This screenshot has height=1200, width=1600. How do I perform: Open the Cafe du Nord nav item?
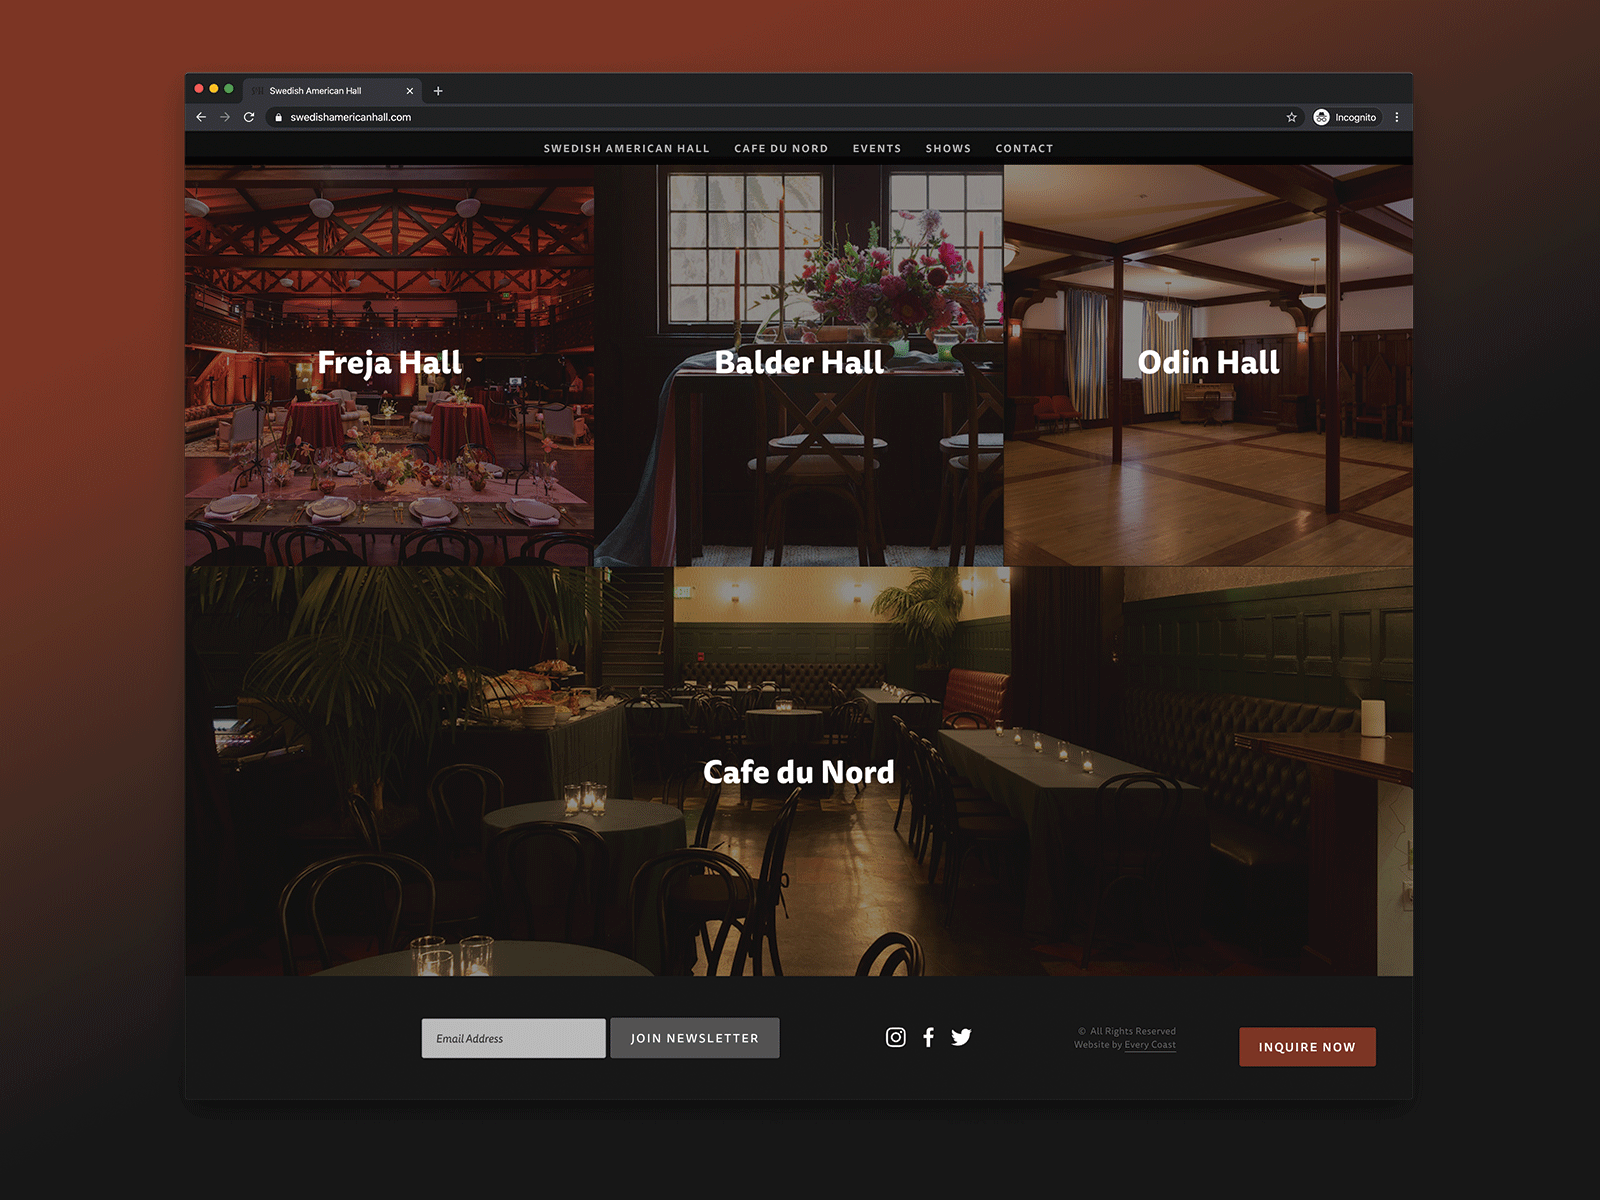pos(781,149)
